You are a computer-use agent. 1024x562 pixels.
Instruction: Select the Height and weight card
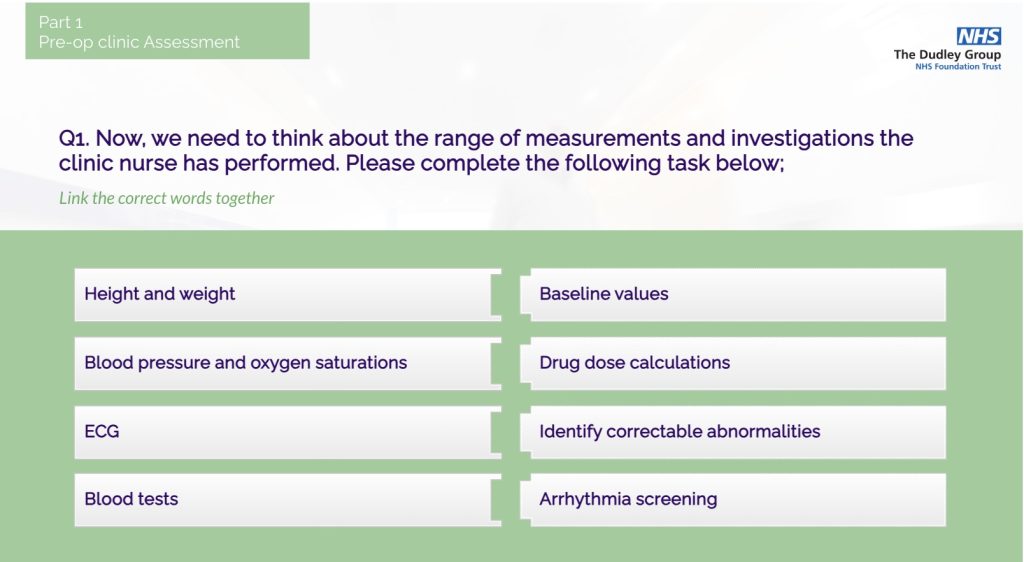(x=287, y=294)
